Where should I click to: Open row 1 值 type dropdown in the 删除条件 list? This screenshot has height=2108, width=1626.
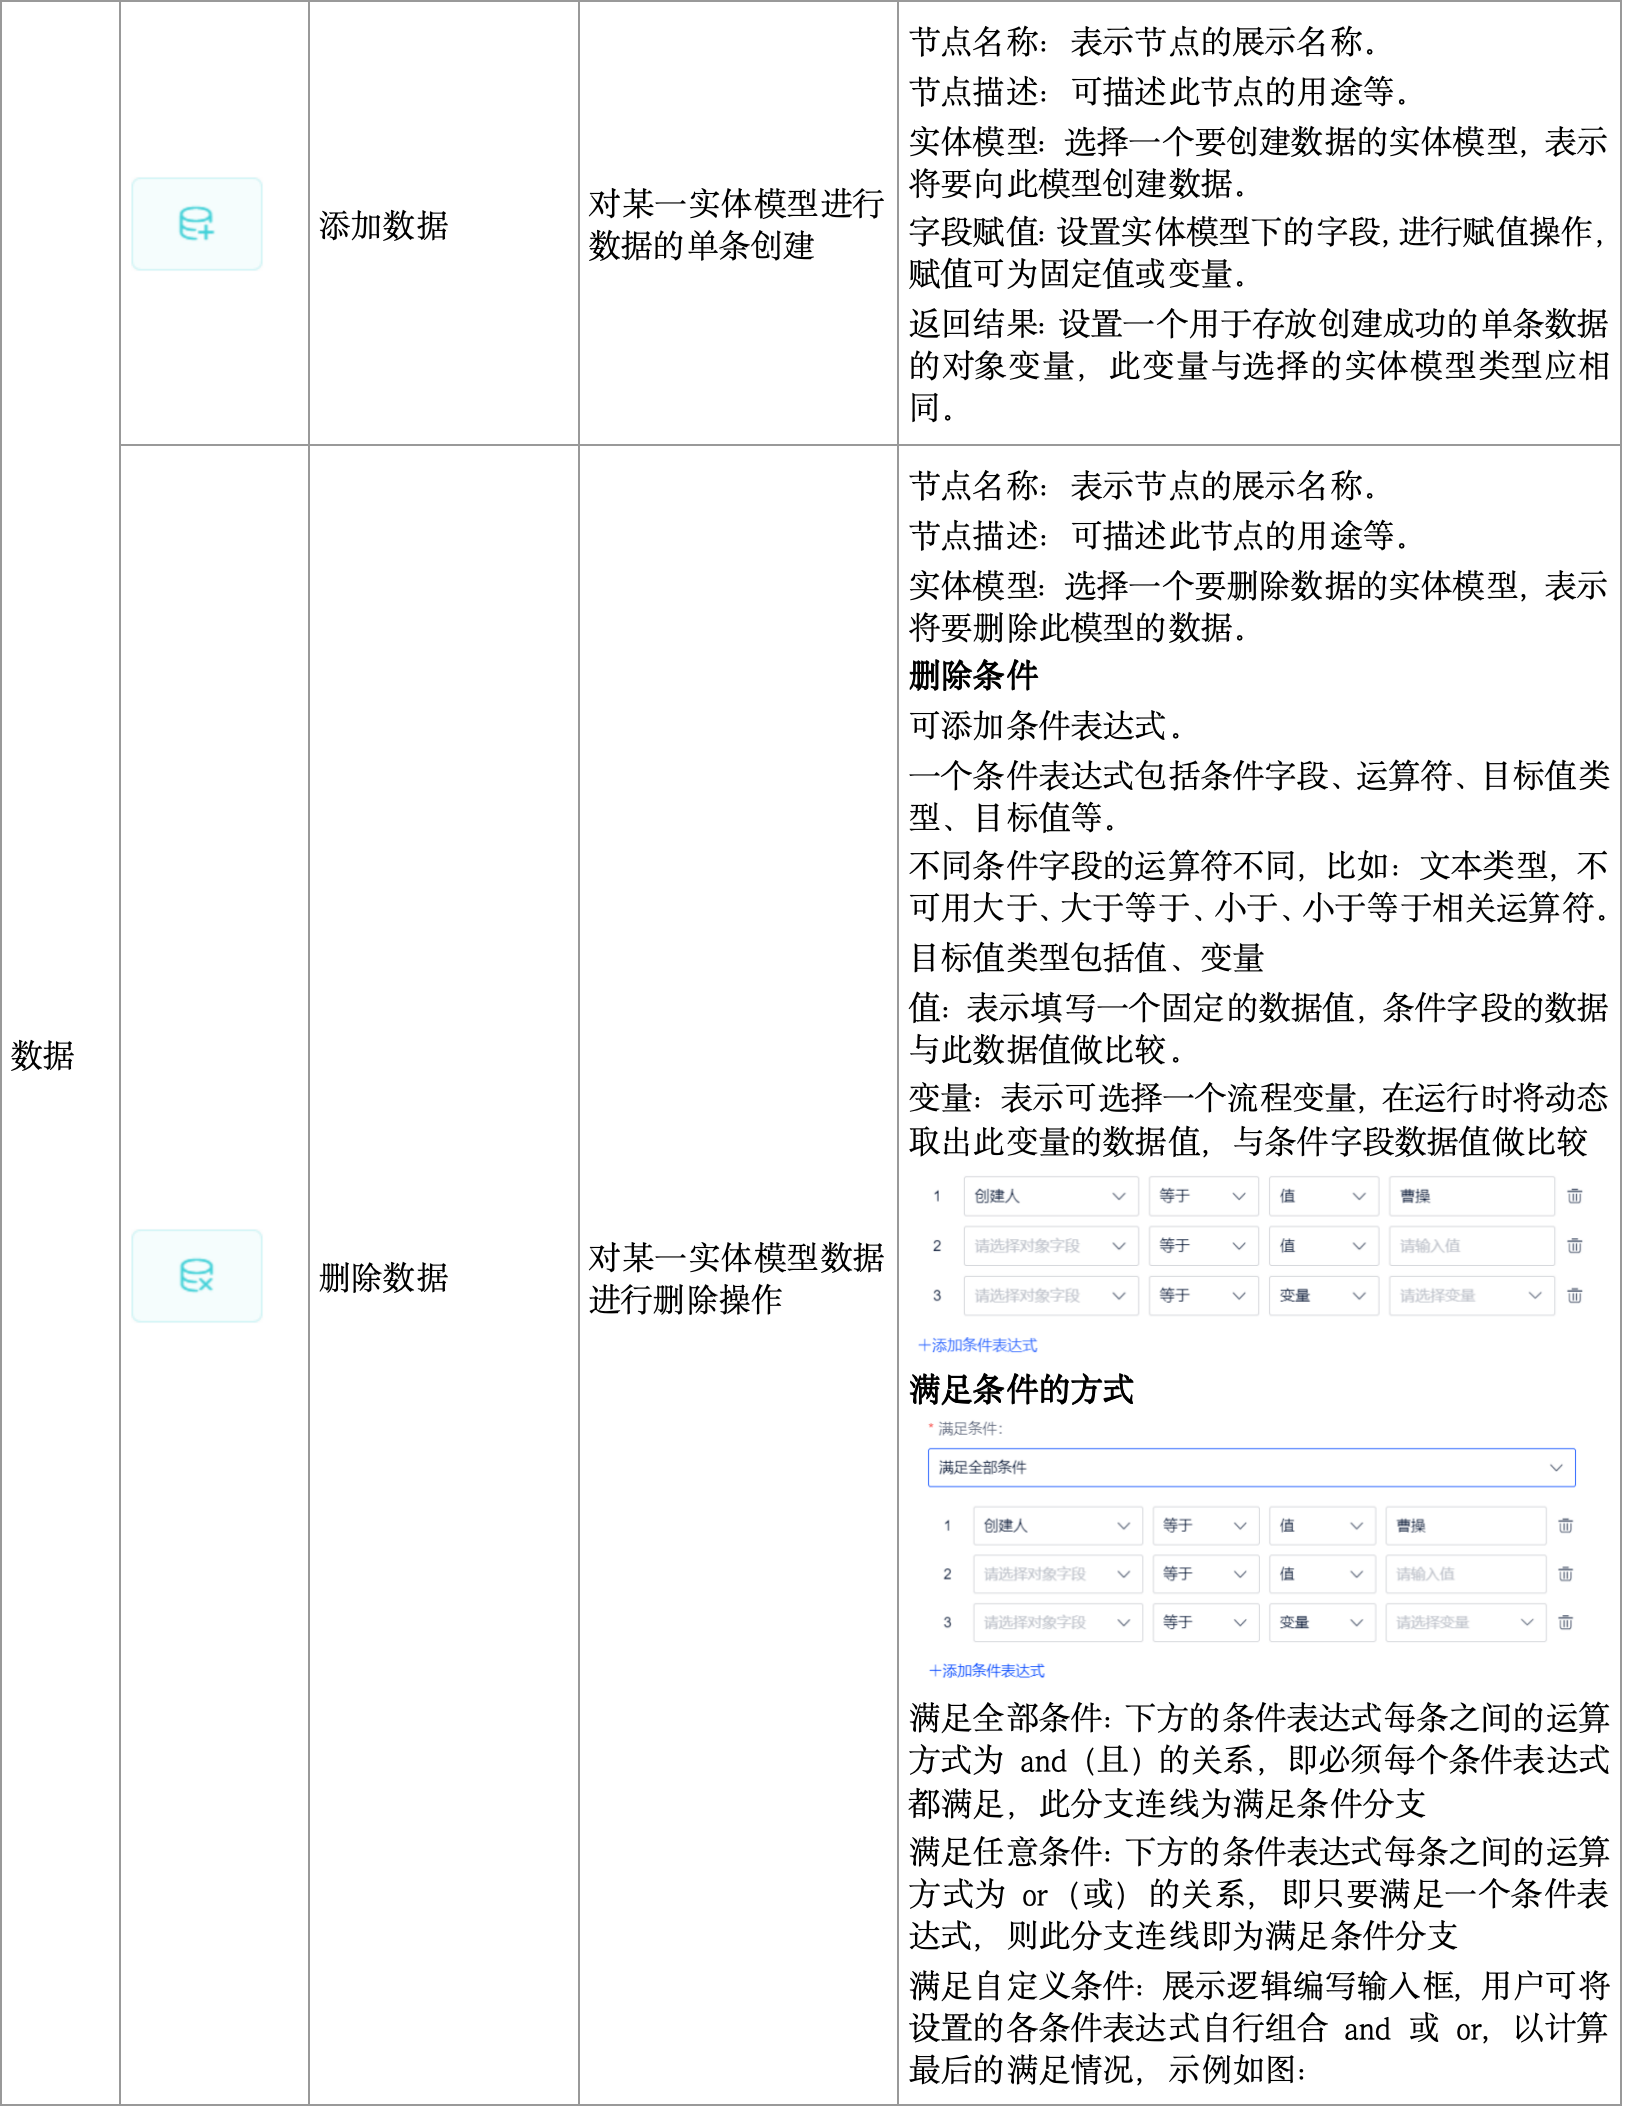[x=1324, y=1196]
